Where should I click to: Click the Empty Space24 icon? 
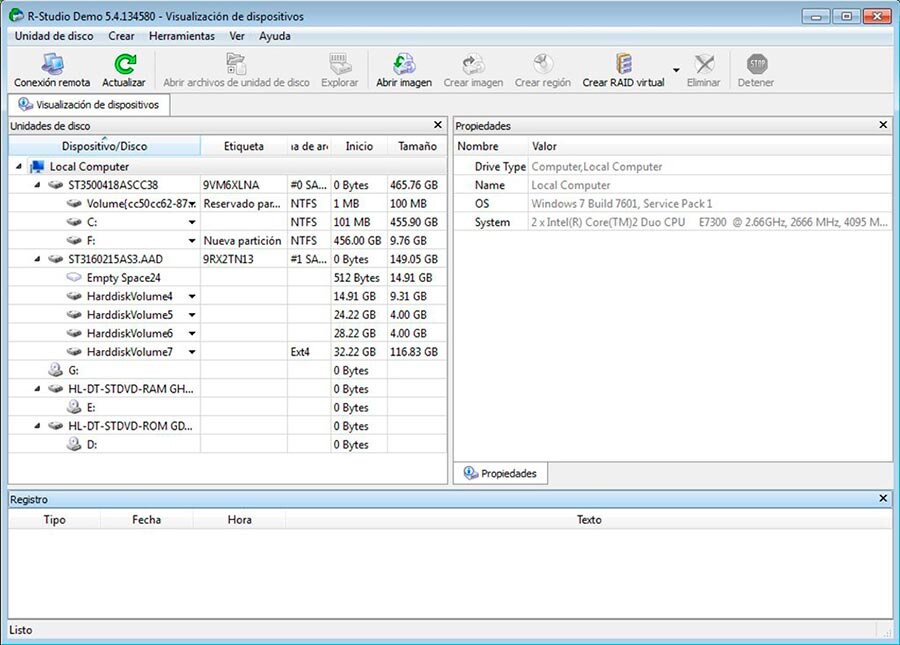click(74, 278)
